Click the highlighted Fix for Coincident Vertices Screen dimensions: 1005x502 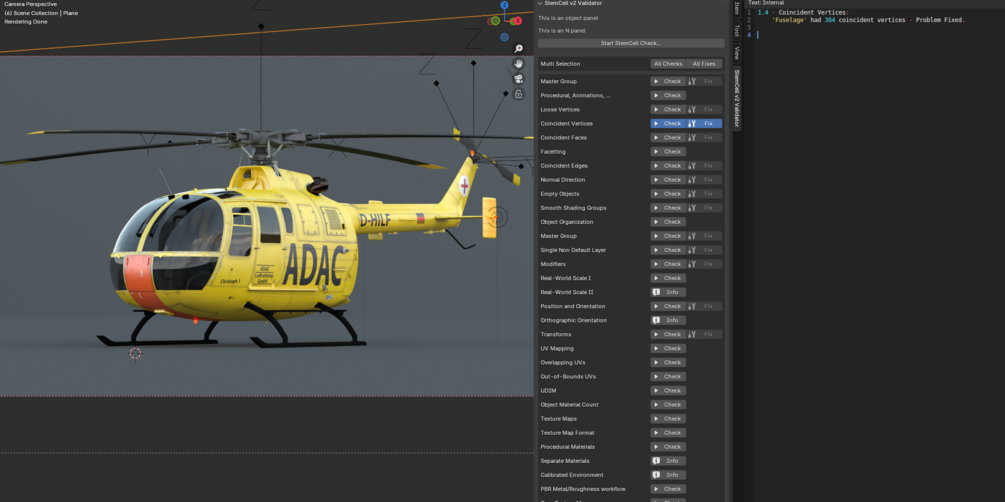pos(704,124)
